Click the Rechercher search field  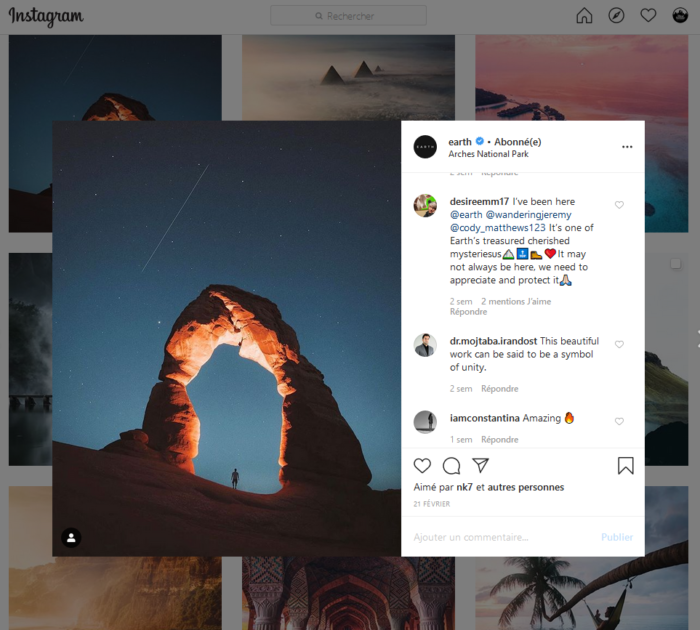coord(348,16)
